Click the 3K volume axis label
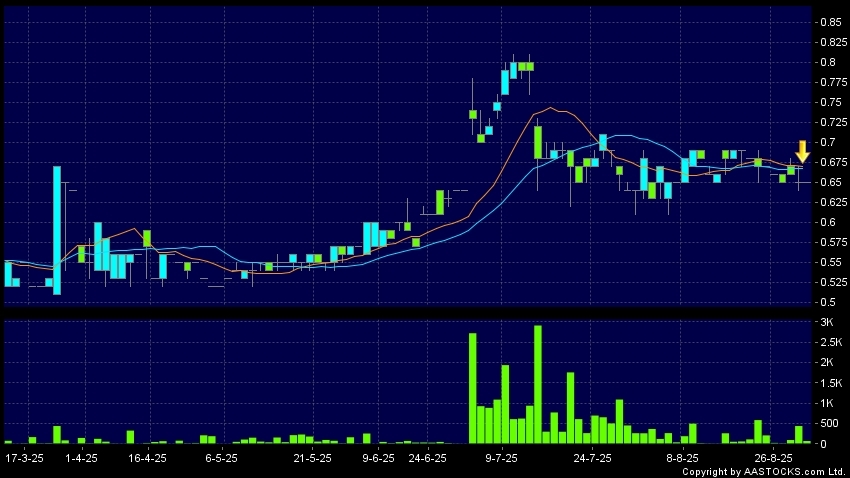The image size is (850, 478). pos(827,322)
